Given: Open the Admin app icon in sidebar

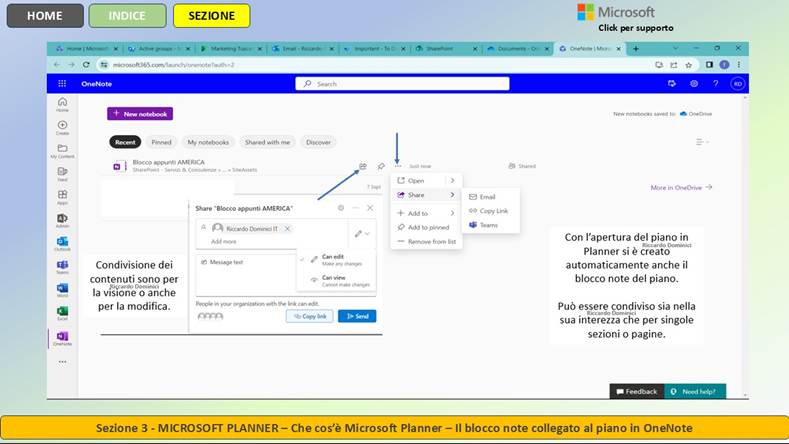Looking at the screenshot, I should (62, 220).
